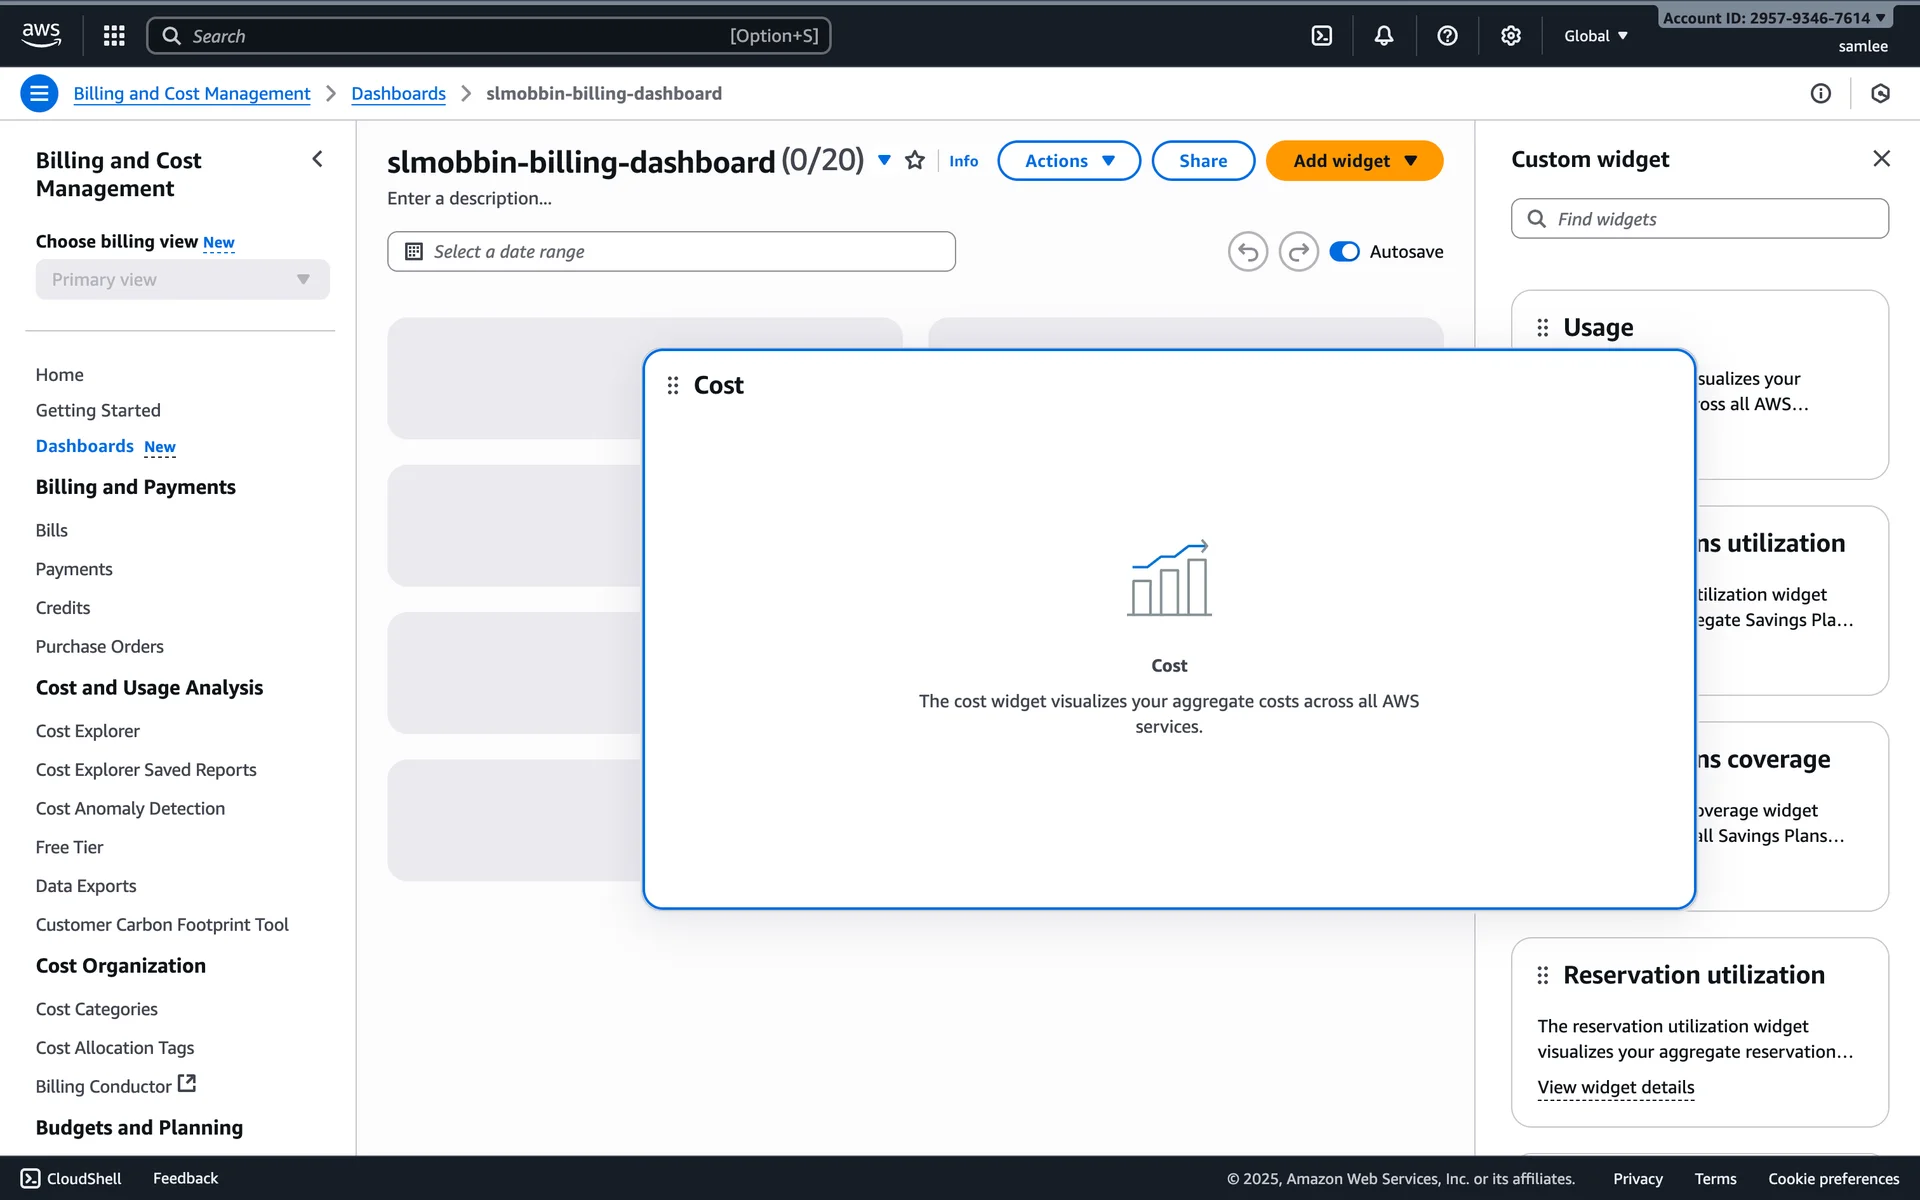Open View widget details link
The image size is (1920, 1200).
1615,1087
